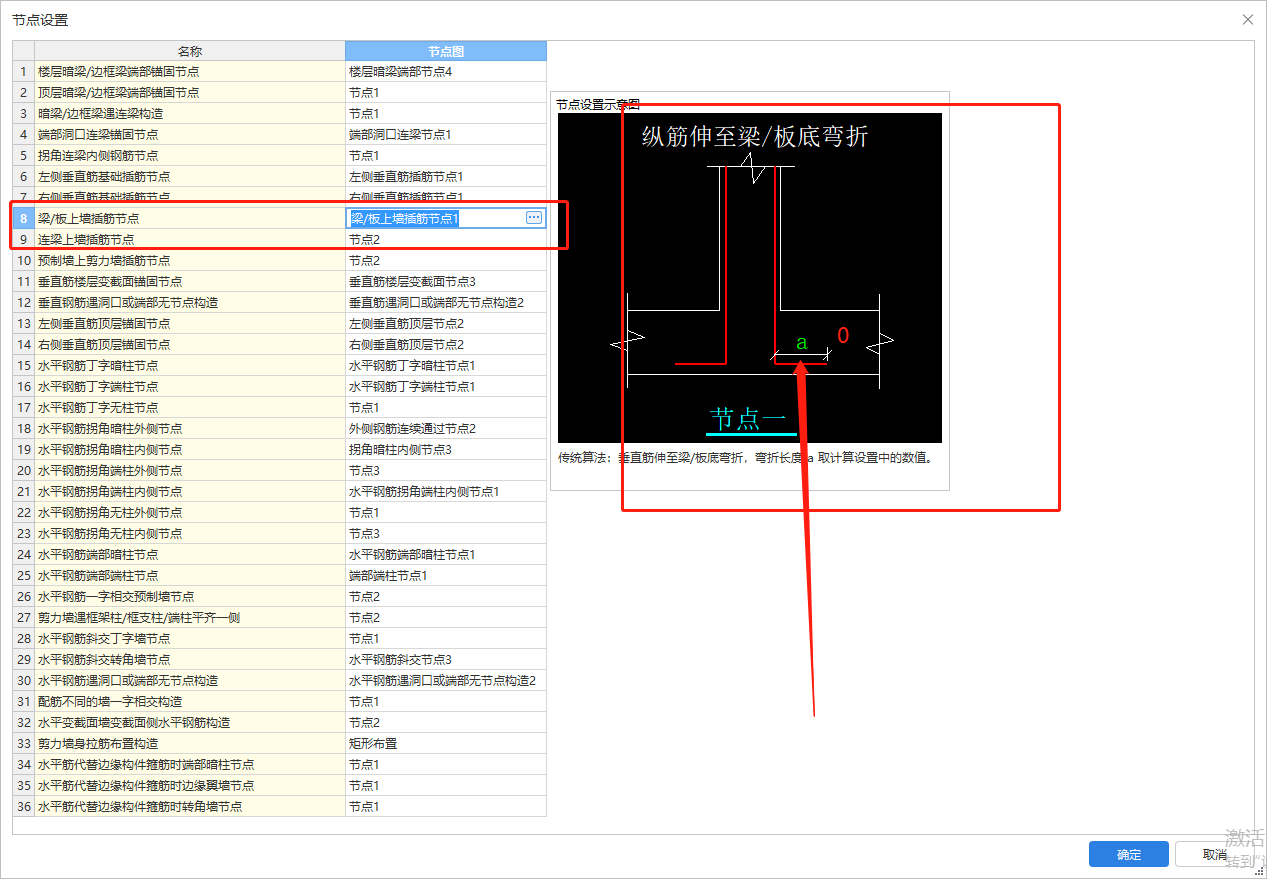Select the row 垂直钢筋遇洞口或端部无节点构造
This screenshot has width=1267, height=879.
point(280,302)
